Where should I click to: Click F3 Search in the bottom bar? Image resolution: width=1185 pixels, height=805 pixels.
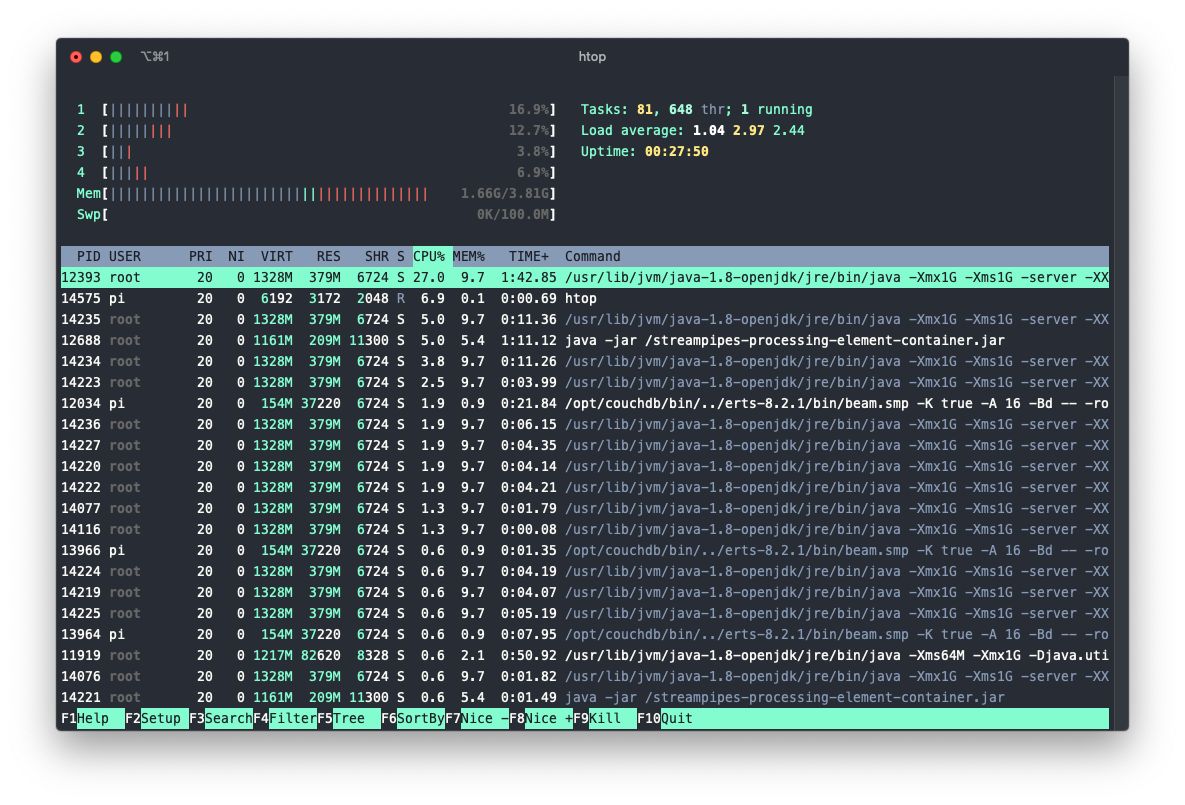point(220,718)
